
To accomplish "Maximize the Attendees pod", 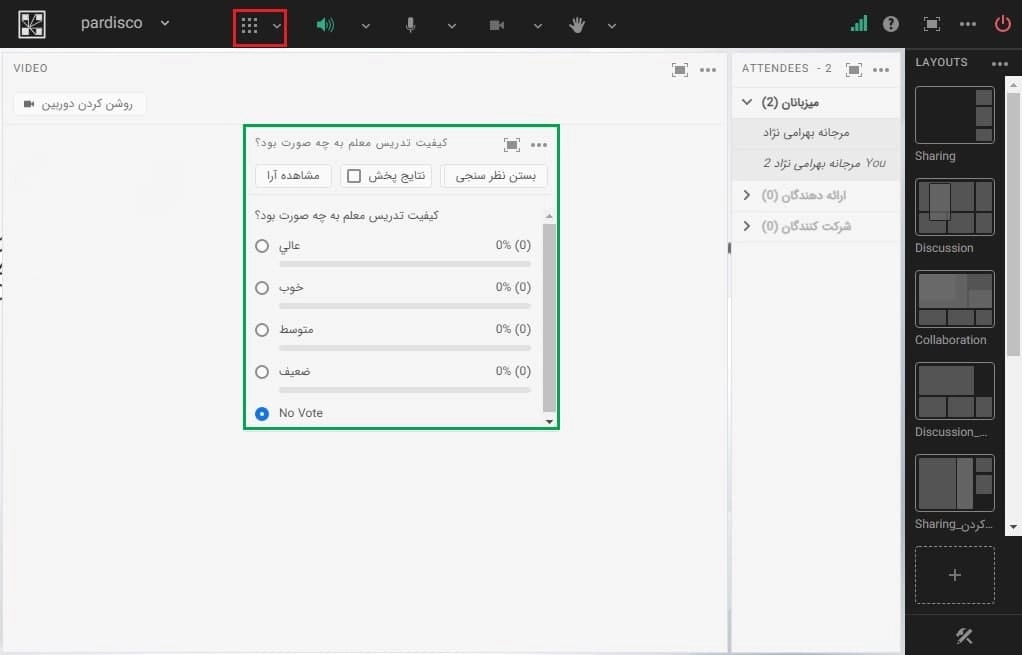I will click(854, 70).
